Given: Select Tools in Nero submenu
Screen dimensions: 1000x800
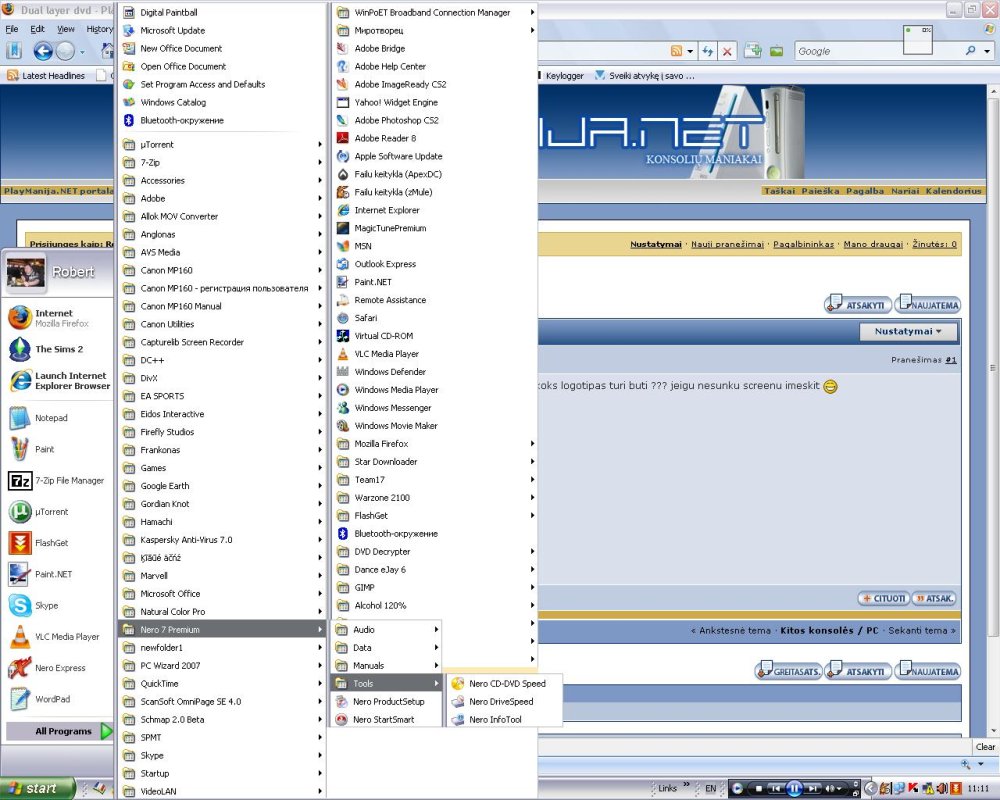Looking at the screenshot, I should click(386, 683).
